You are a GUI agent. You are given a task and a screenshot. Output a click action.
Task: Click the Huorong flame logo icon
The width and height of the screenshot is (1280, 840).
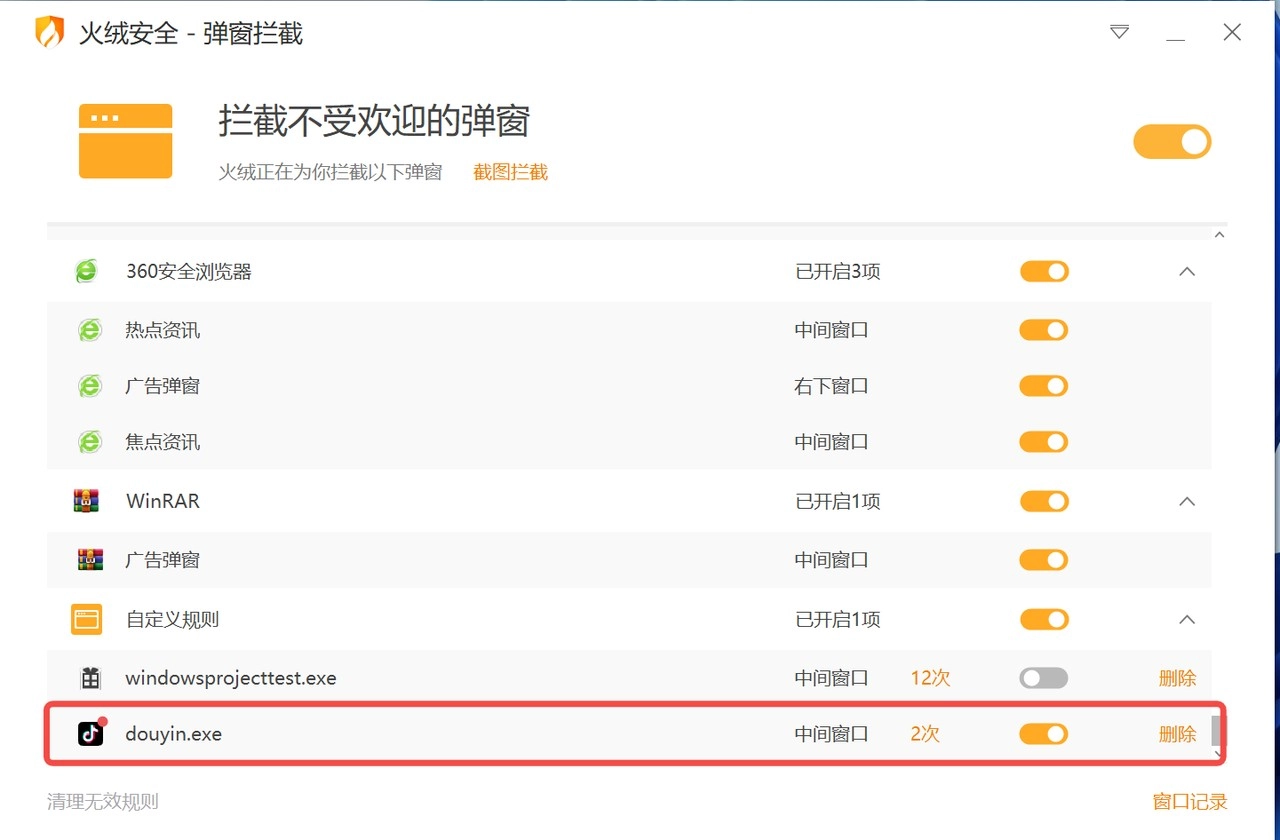coord(49,33)
